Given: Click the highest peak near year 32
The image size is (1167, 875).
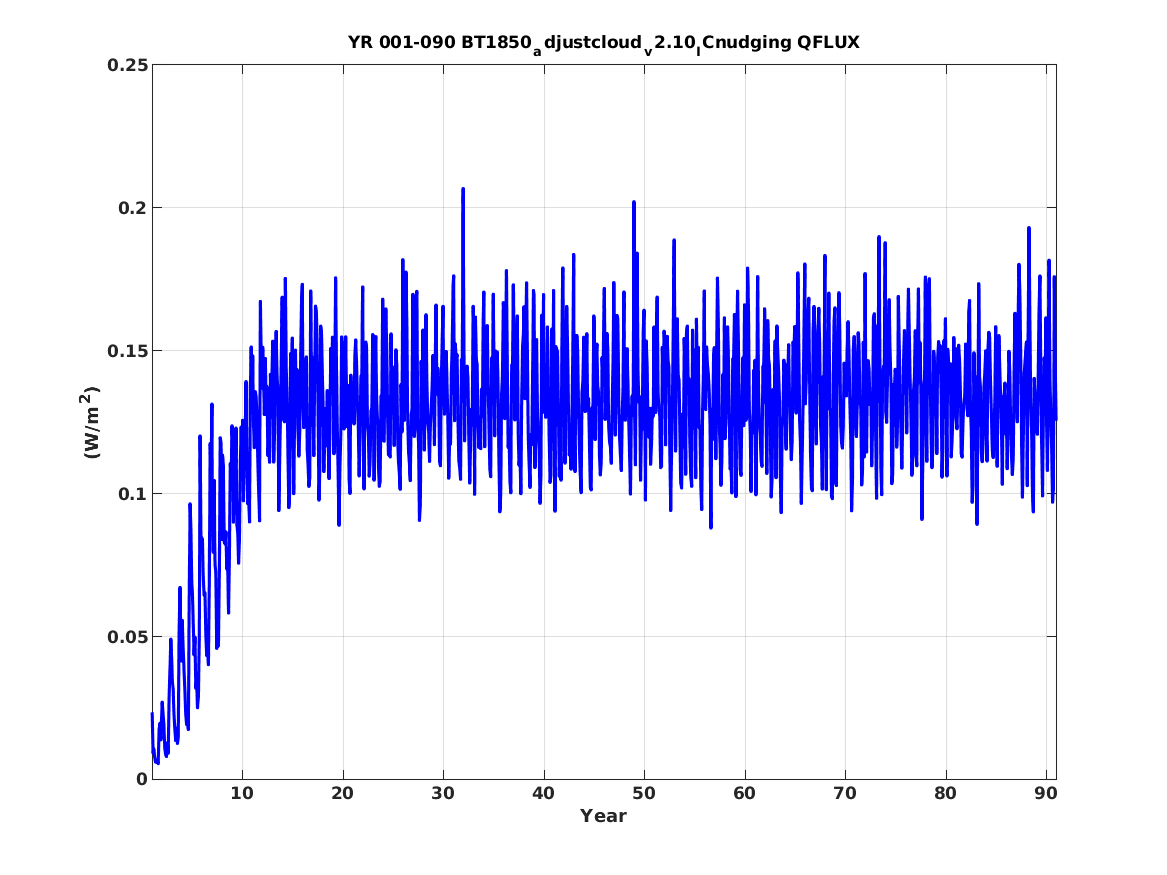Looking at the screenshot, I should [463, 190].
